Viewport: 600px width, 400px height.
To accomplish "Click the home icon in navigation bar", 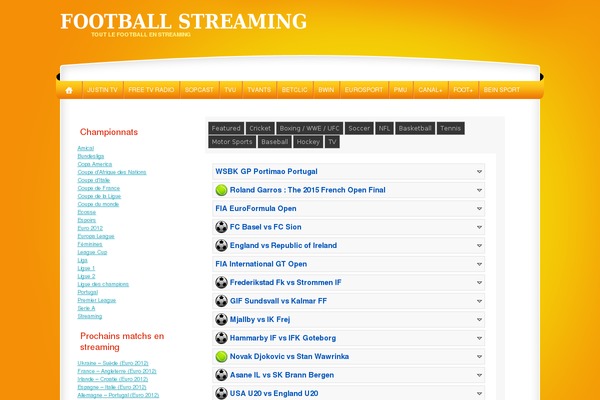I will [x=69, y=90].
